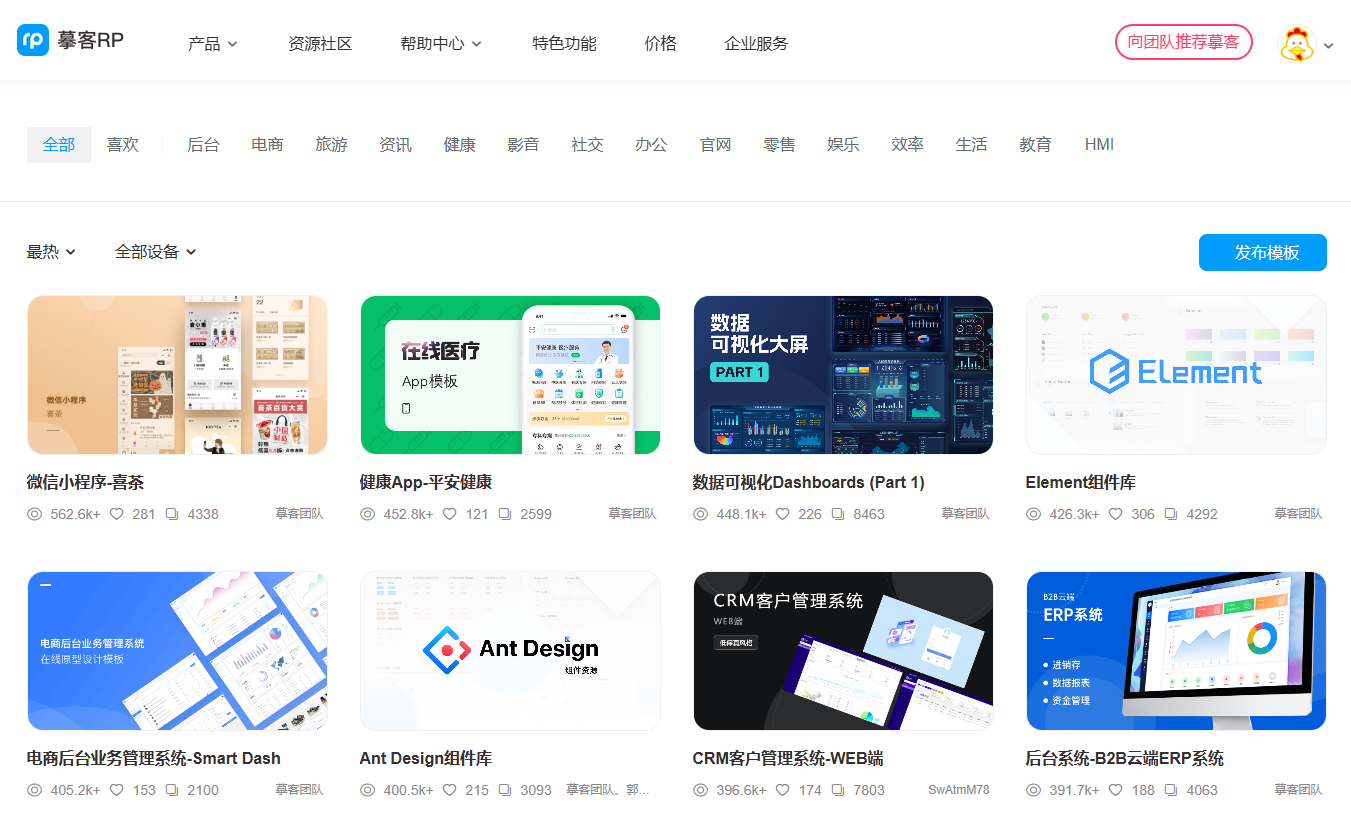Click the chevron next to the avatar

point(1328,45)
